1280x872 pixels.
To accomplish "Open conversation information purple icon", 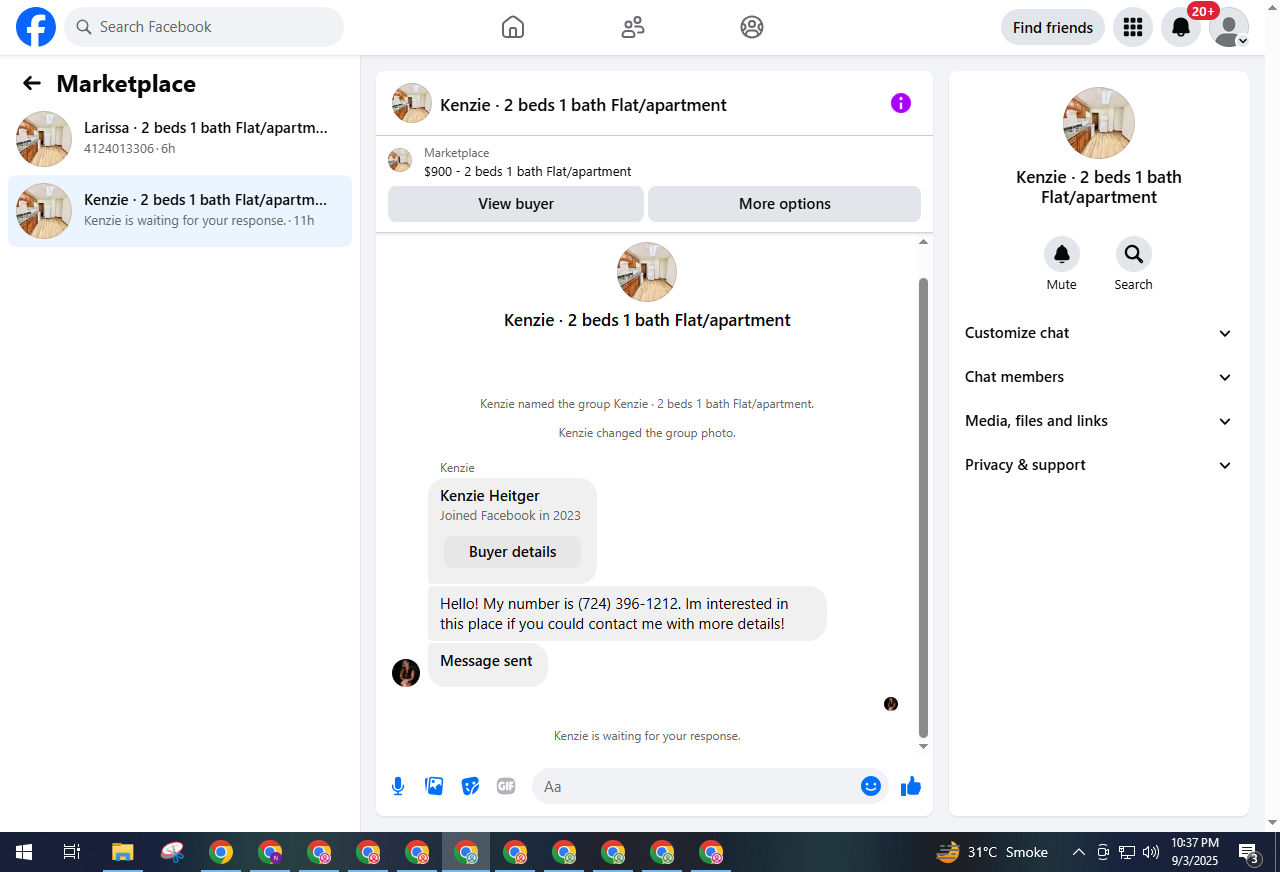I will point(901,103).
